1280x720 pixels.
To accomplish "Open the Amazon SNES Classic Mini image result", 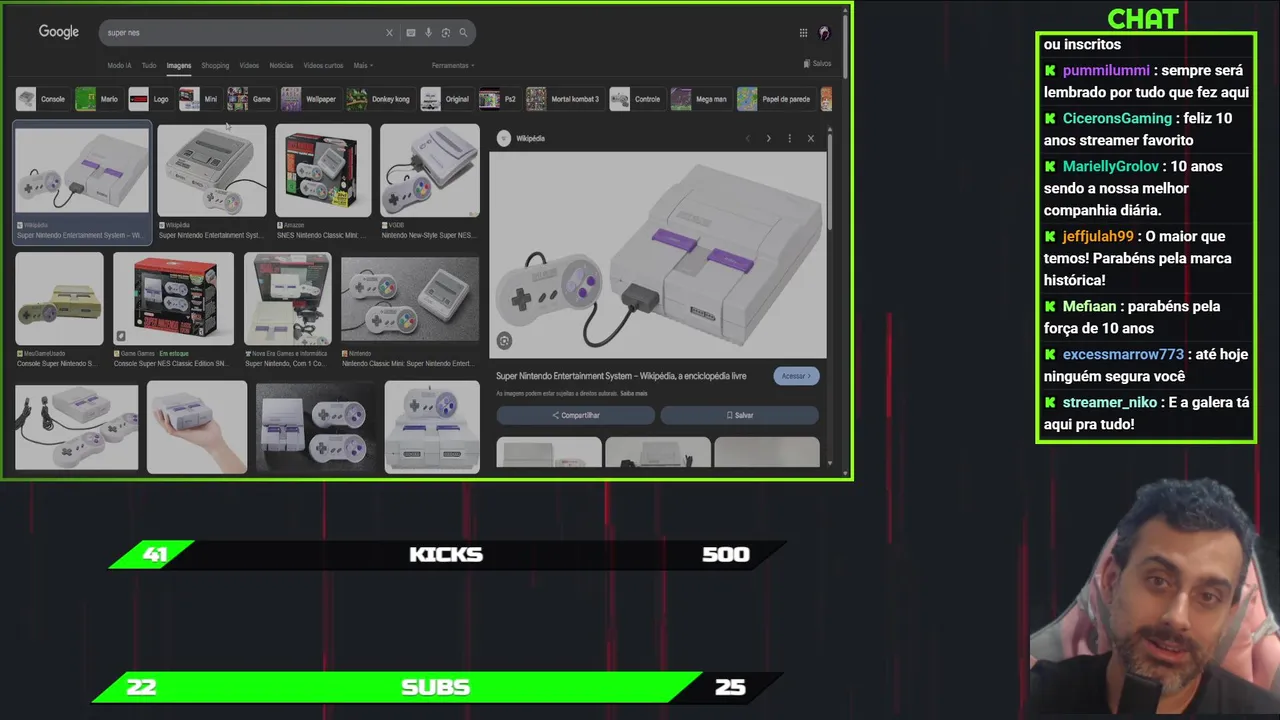I will click(x=323, y=170).
